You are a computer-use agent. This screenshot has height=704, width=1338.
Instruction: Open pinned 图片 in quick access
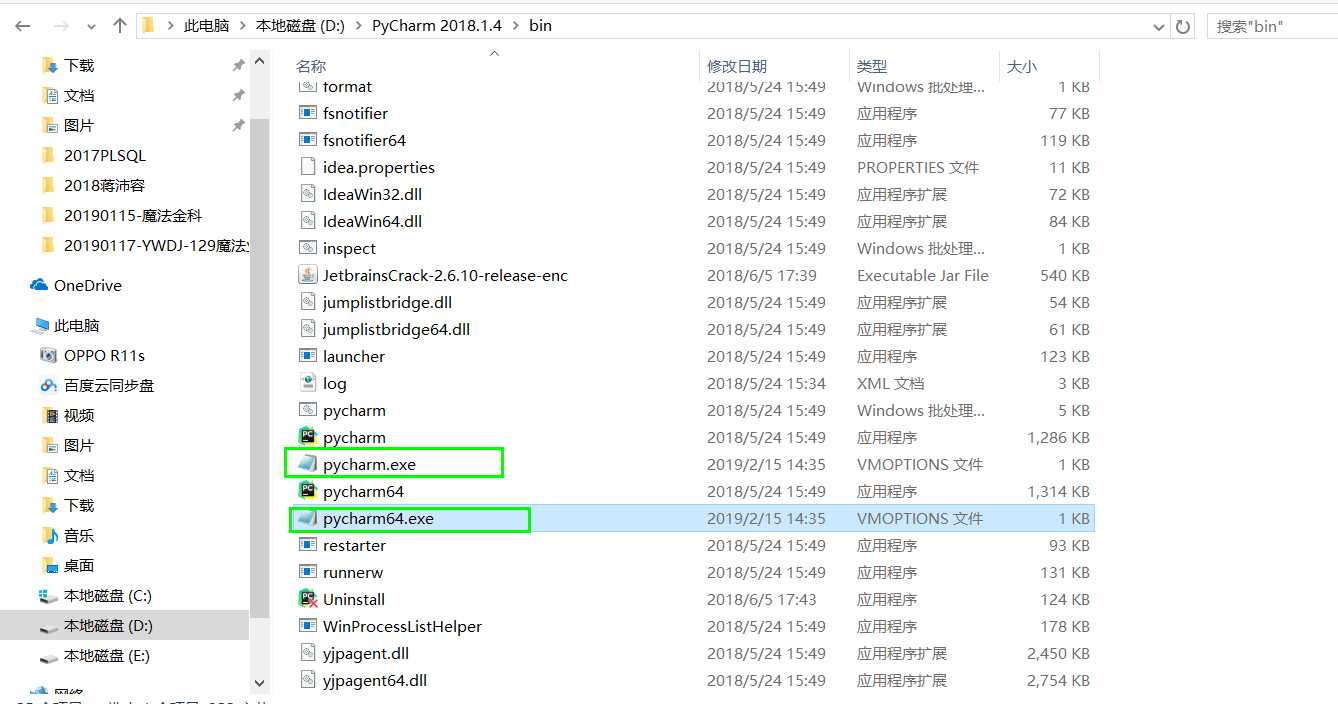point(79,125)
